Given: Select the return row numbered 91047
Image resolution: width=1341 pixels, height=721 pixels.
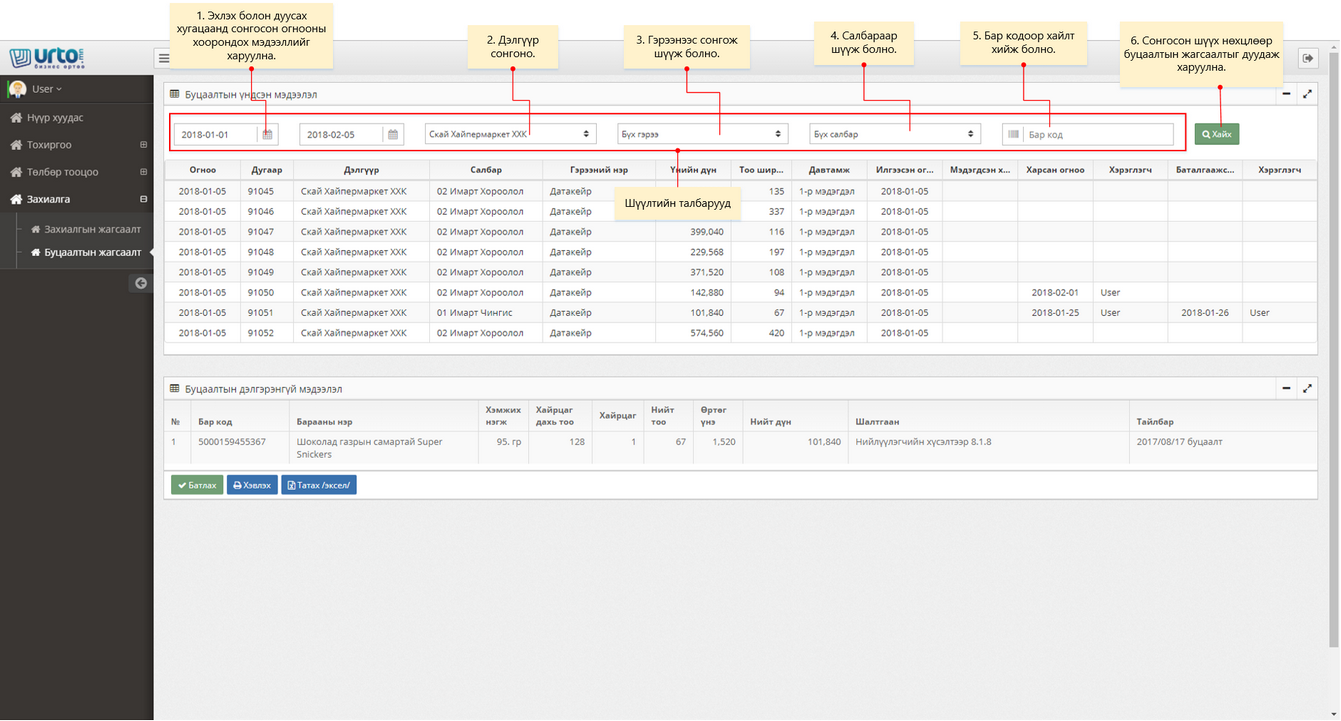Looking at the screenshot, I should click(x=741, y=231).
